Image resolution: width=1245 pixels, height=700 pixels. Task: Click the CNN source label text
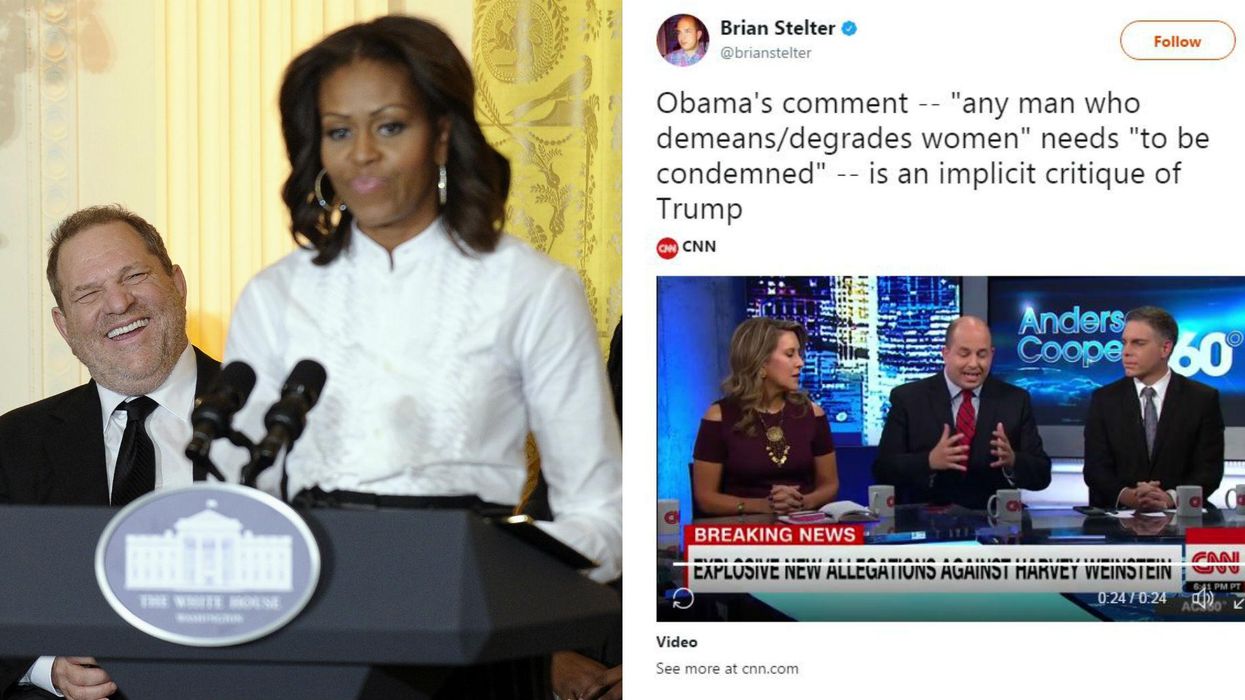point(699,247)
